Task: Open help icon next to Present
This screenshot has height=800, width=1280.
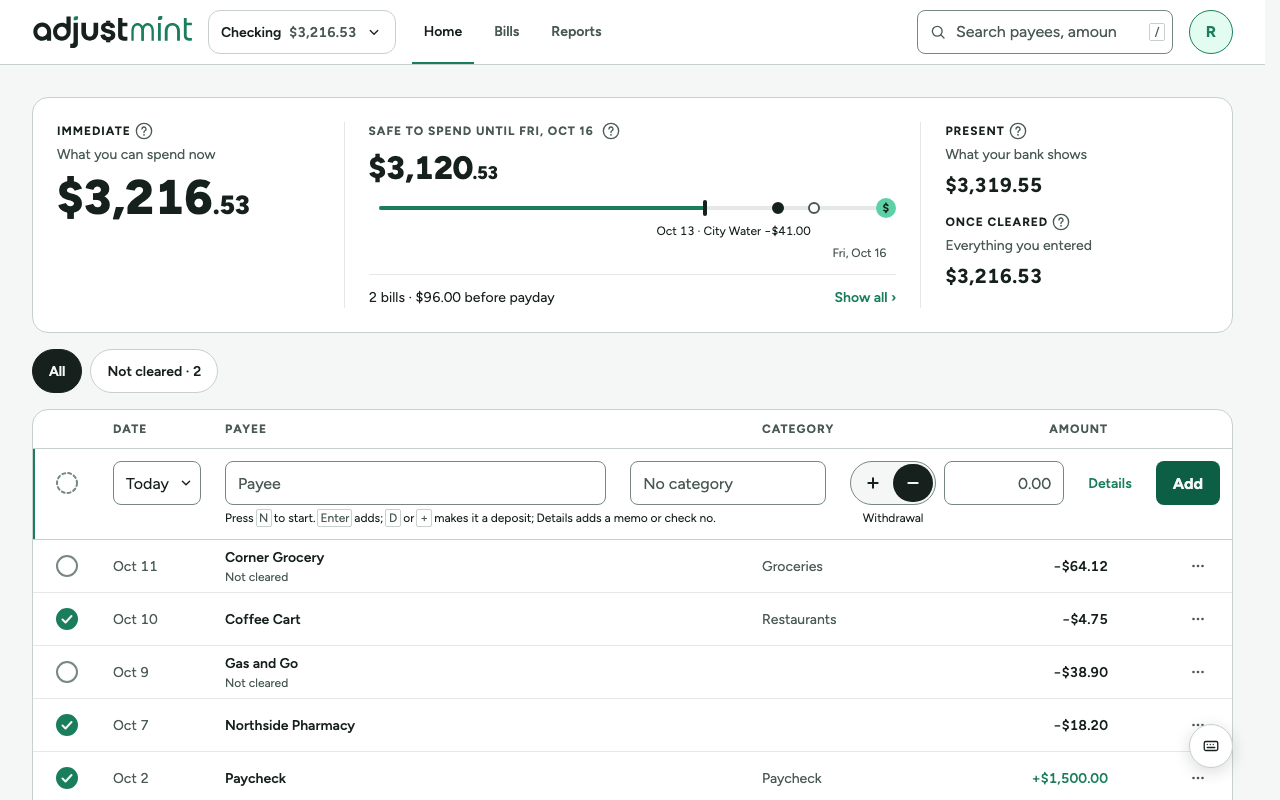Action: coord(1018,131)
